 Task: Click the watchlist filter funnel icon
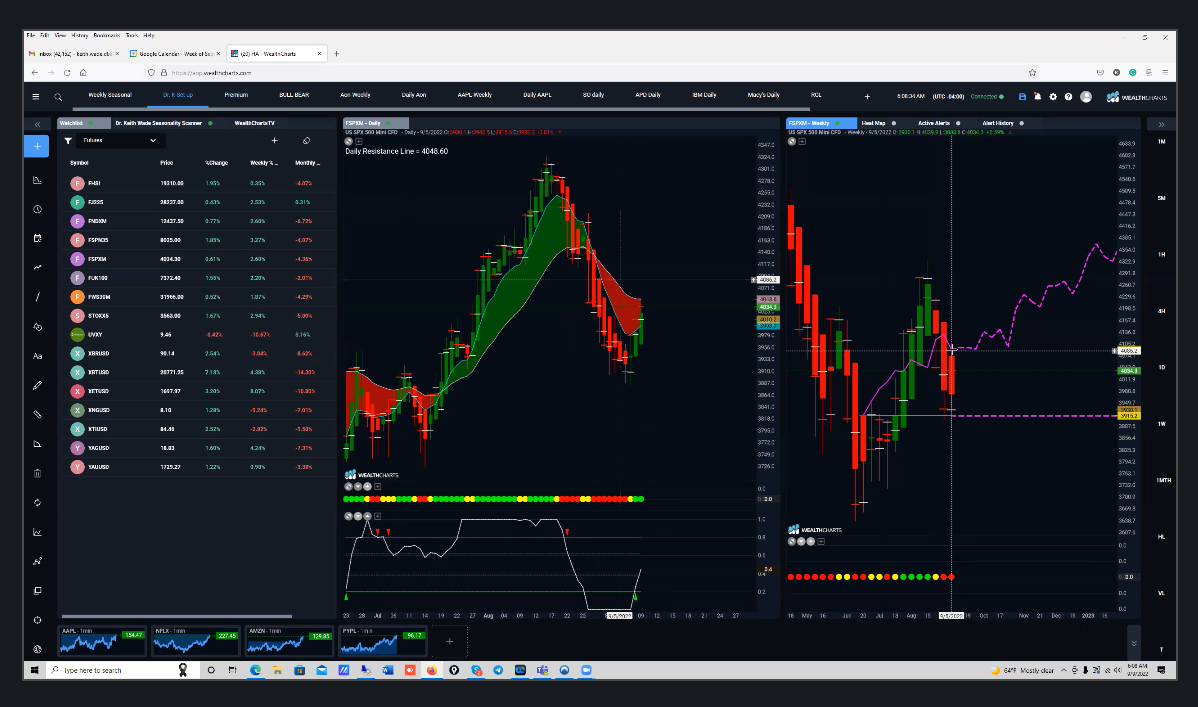pyautogui.click(x=68, y=141)
